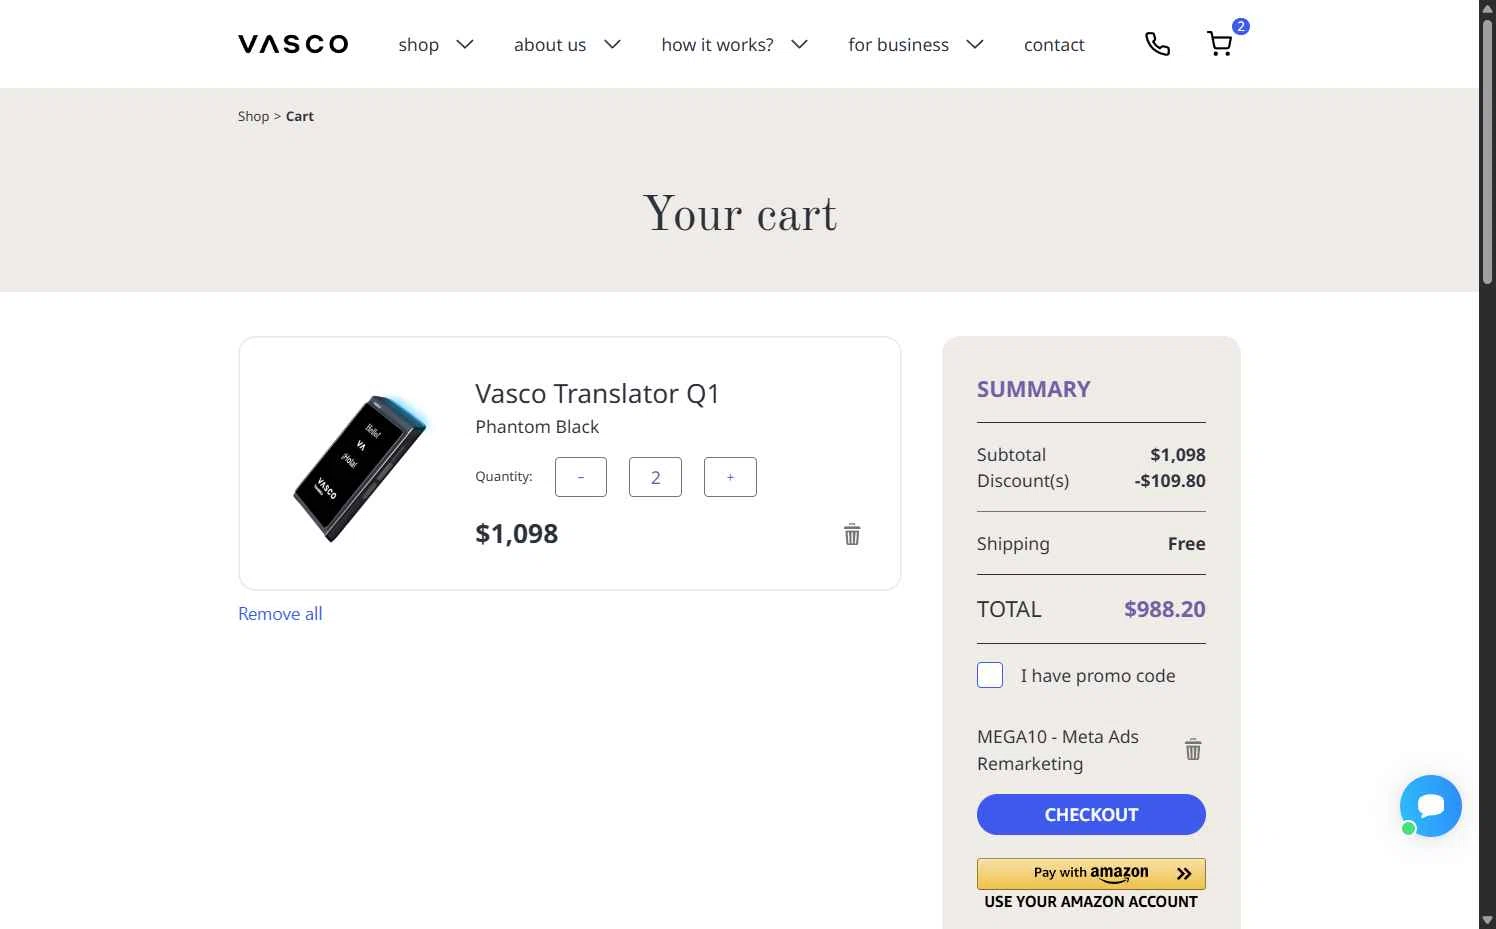
Task: Click the quantity input field showing 2
Action: tap(655, 477)
